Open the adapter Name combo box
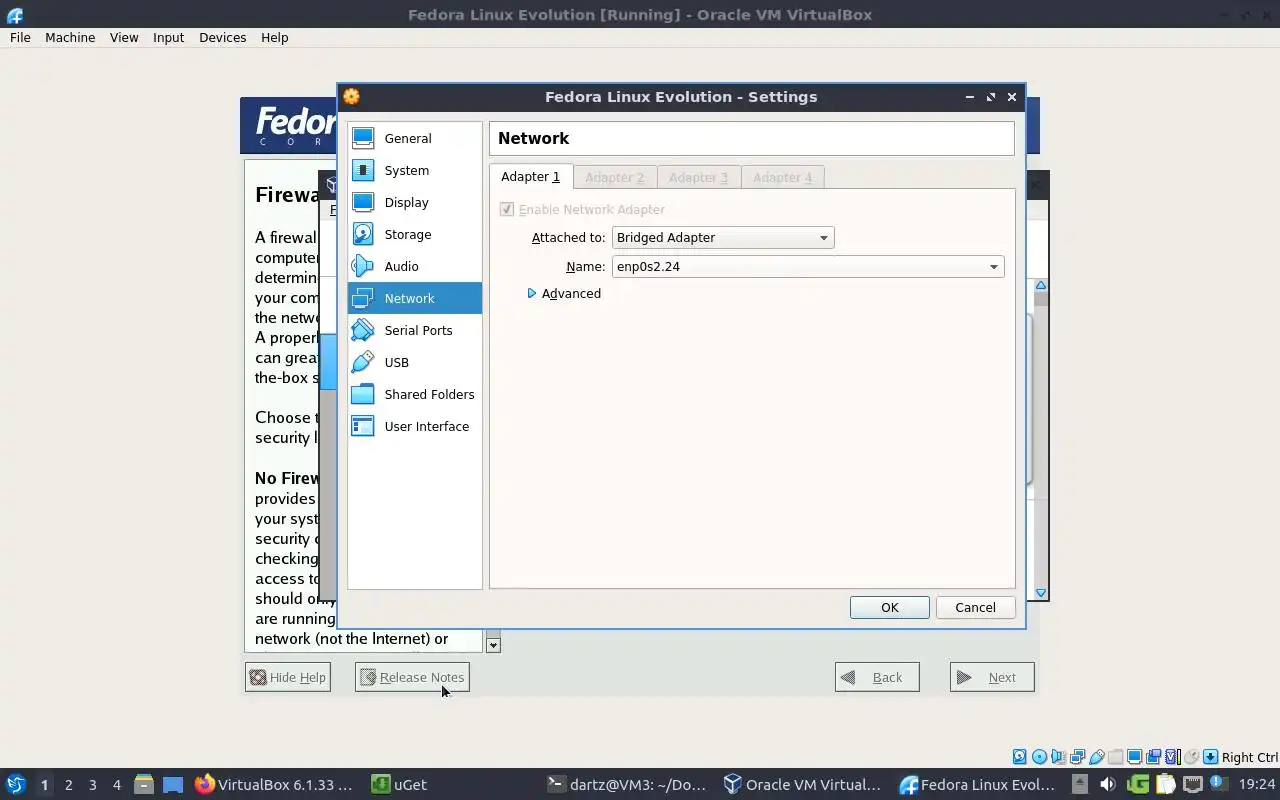 pyautogui.click(x=808, y=266)
